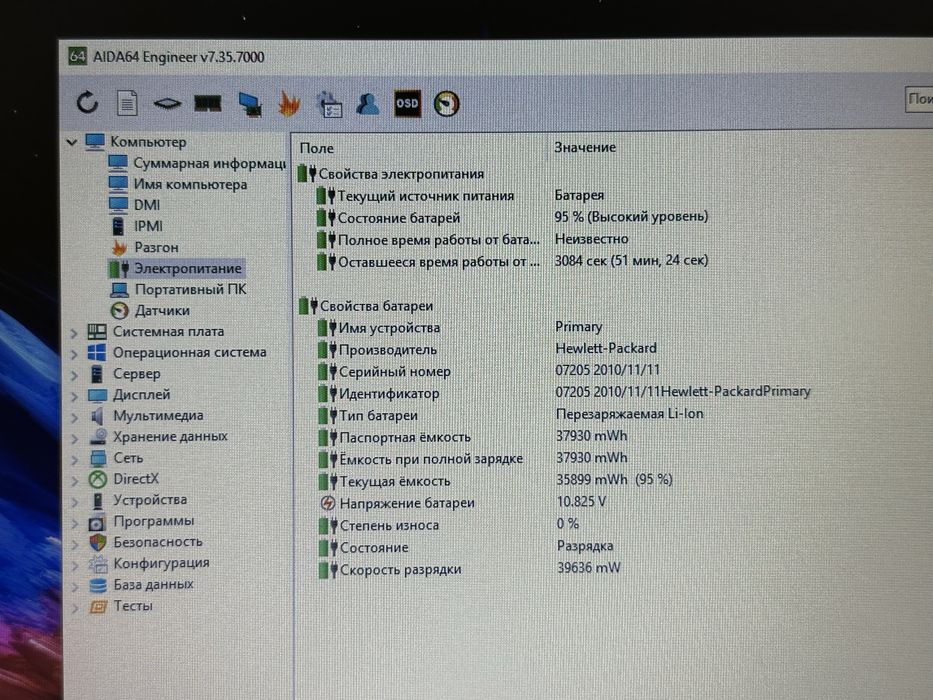Image resolution: width=933 pixels, height=700 pixels.
Task: Click the motherboard chip toolbar icon
Action: pyautogui.click(x=167, y=104)
